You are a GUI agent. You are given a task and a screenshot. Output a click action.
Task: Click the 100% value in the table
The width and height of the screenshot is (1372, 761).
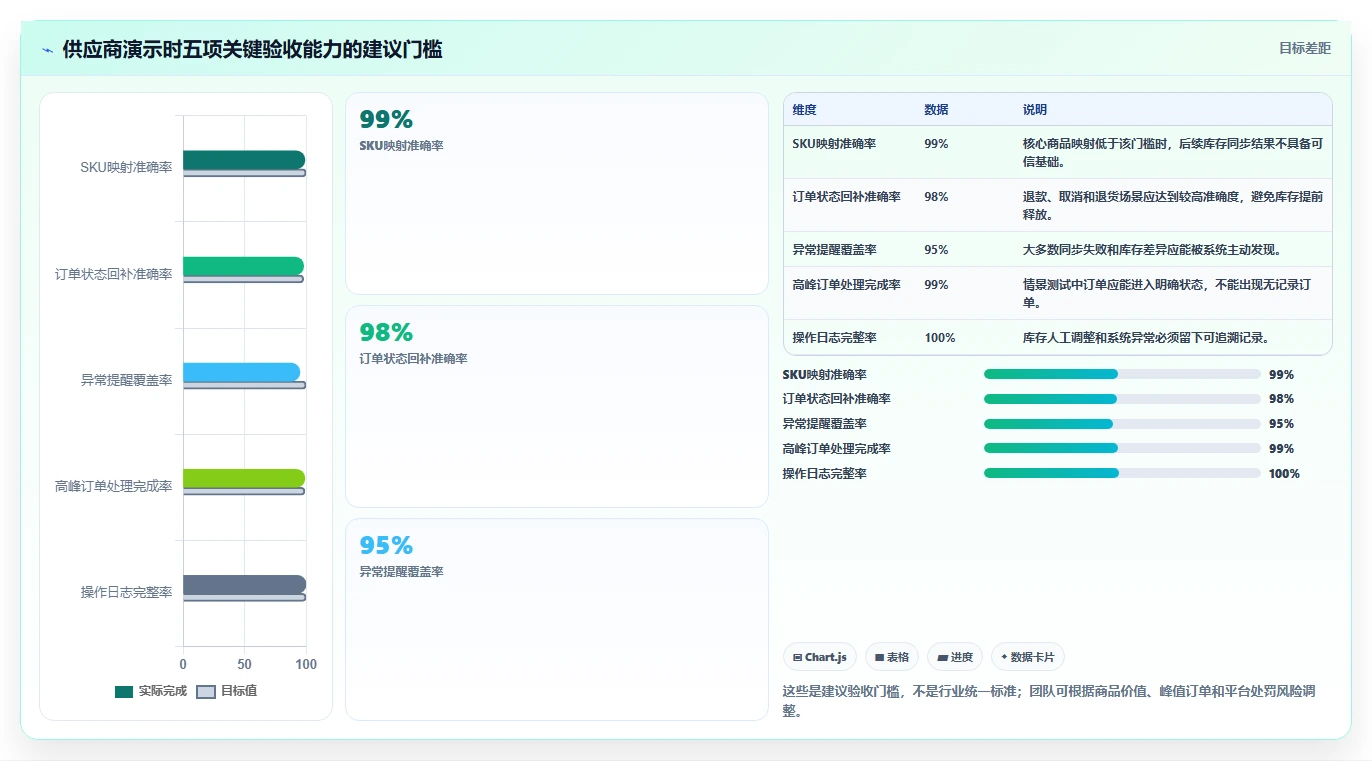[940, 338]
